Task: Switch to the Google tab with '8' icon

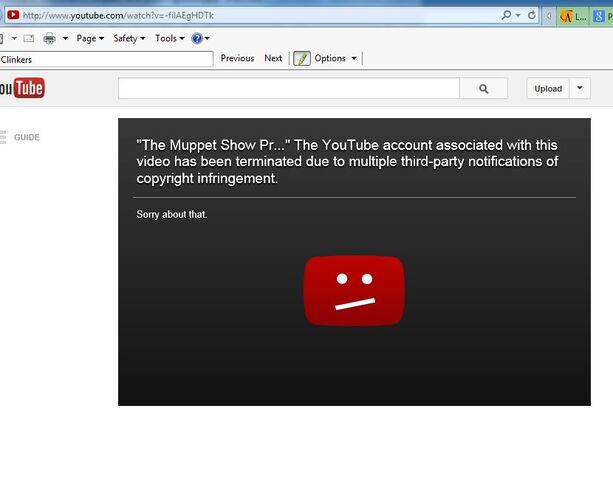Action: coord(602,16)
